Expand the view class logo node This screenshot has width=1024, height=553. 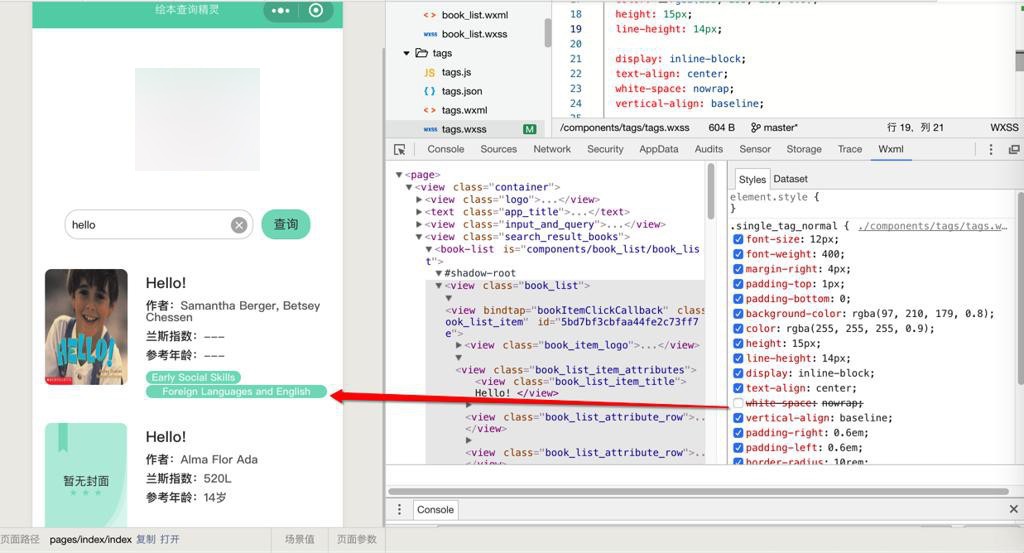point(419,200)
